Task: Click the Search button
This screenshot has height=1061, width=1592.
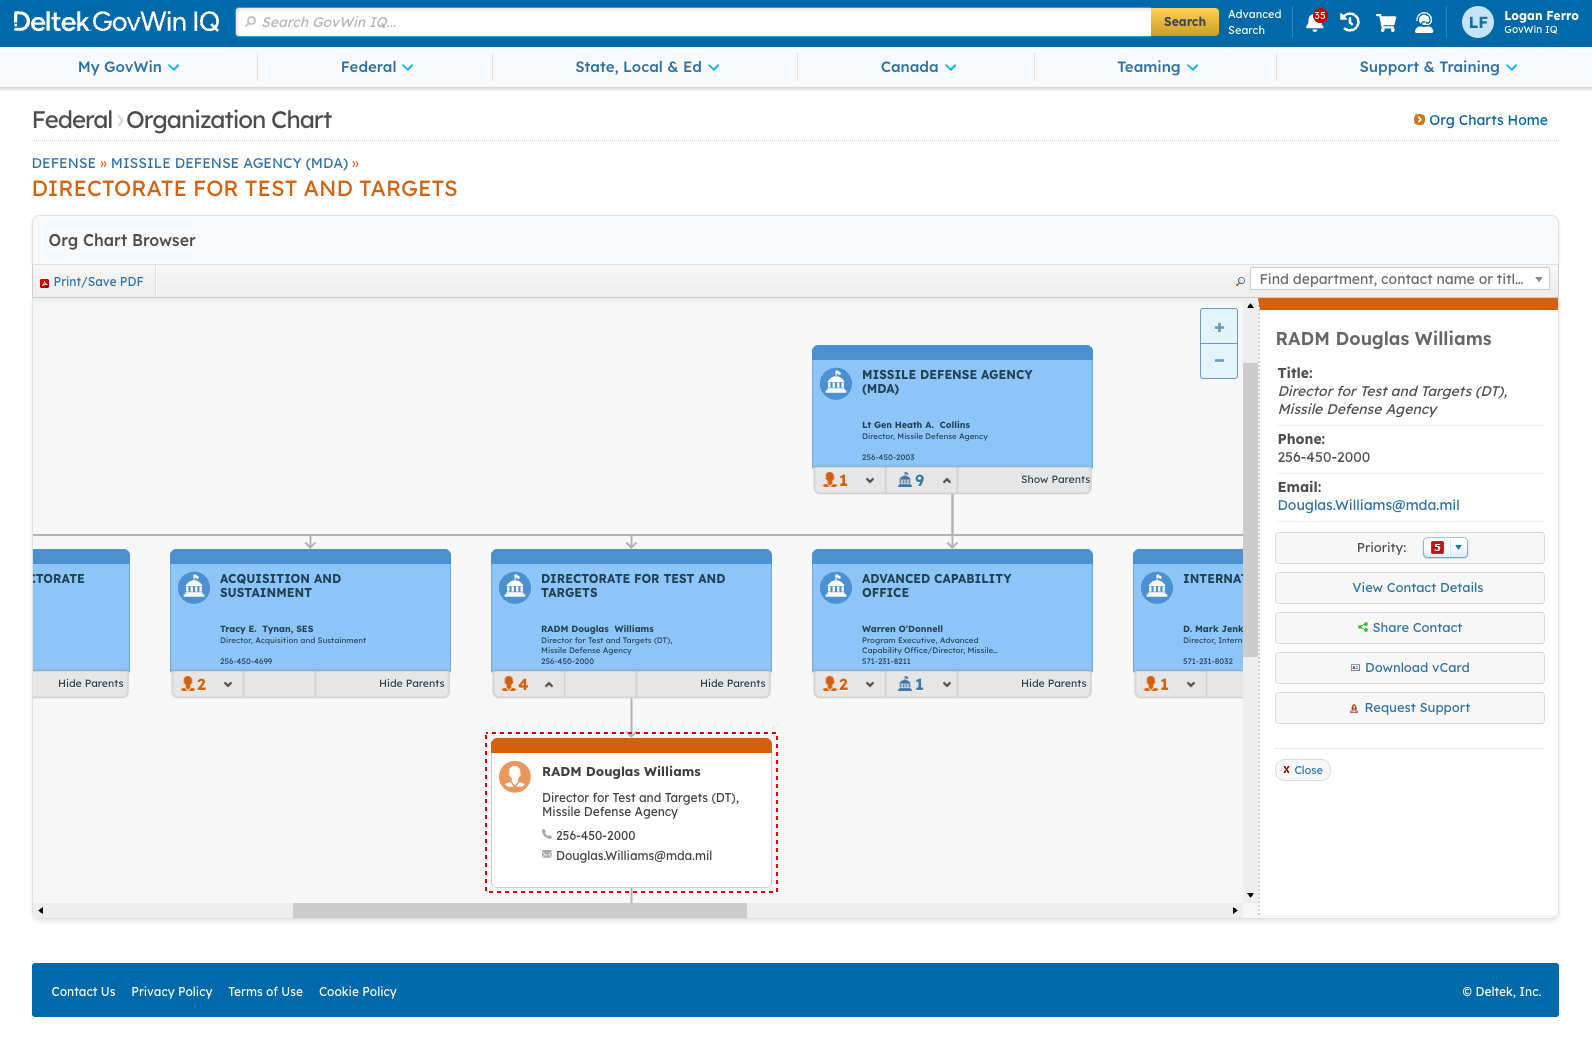Action: (1185, 22)
